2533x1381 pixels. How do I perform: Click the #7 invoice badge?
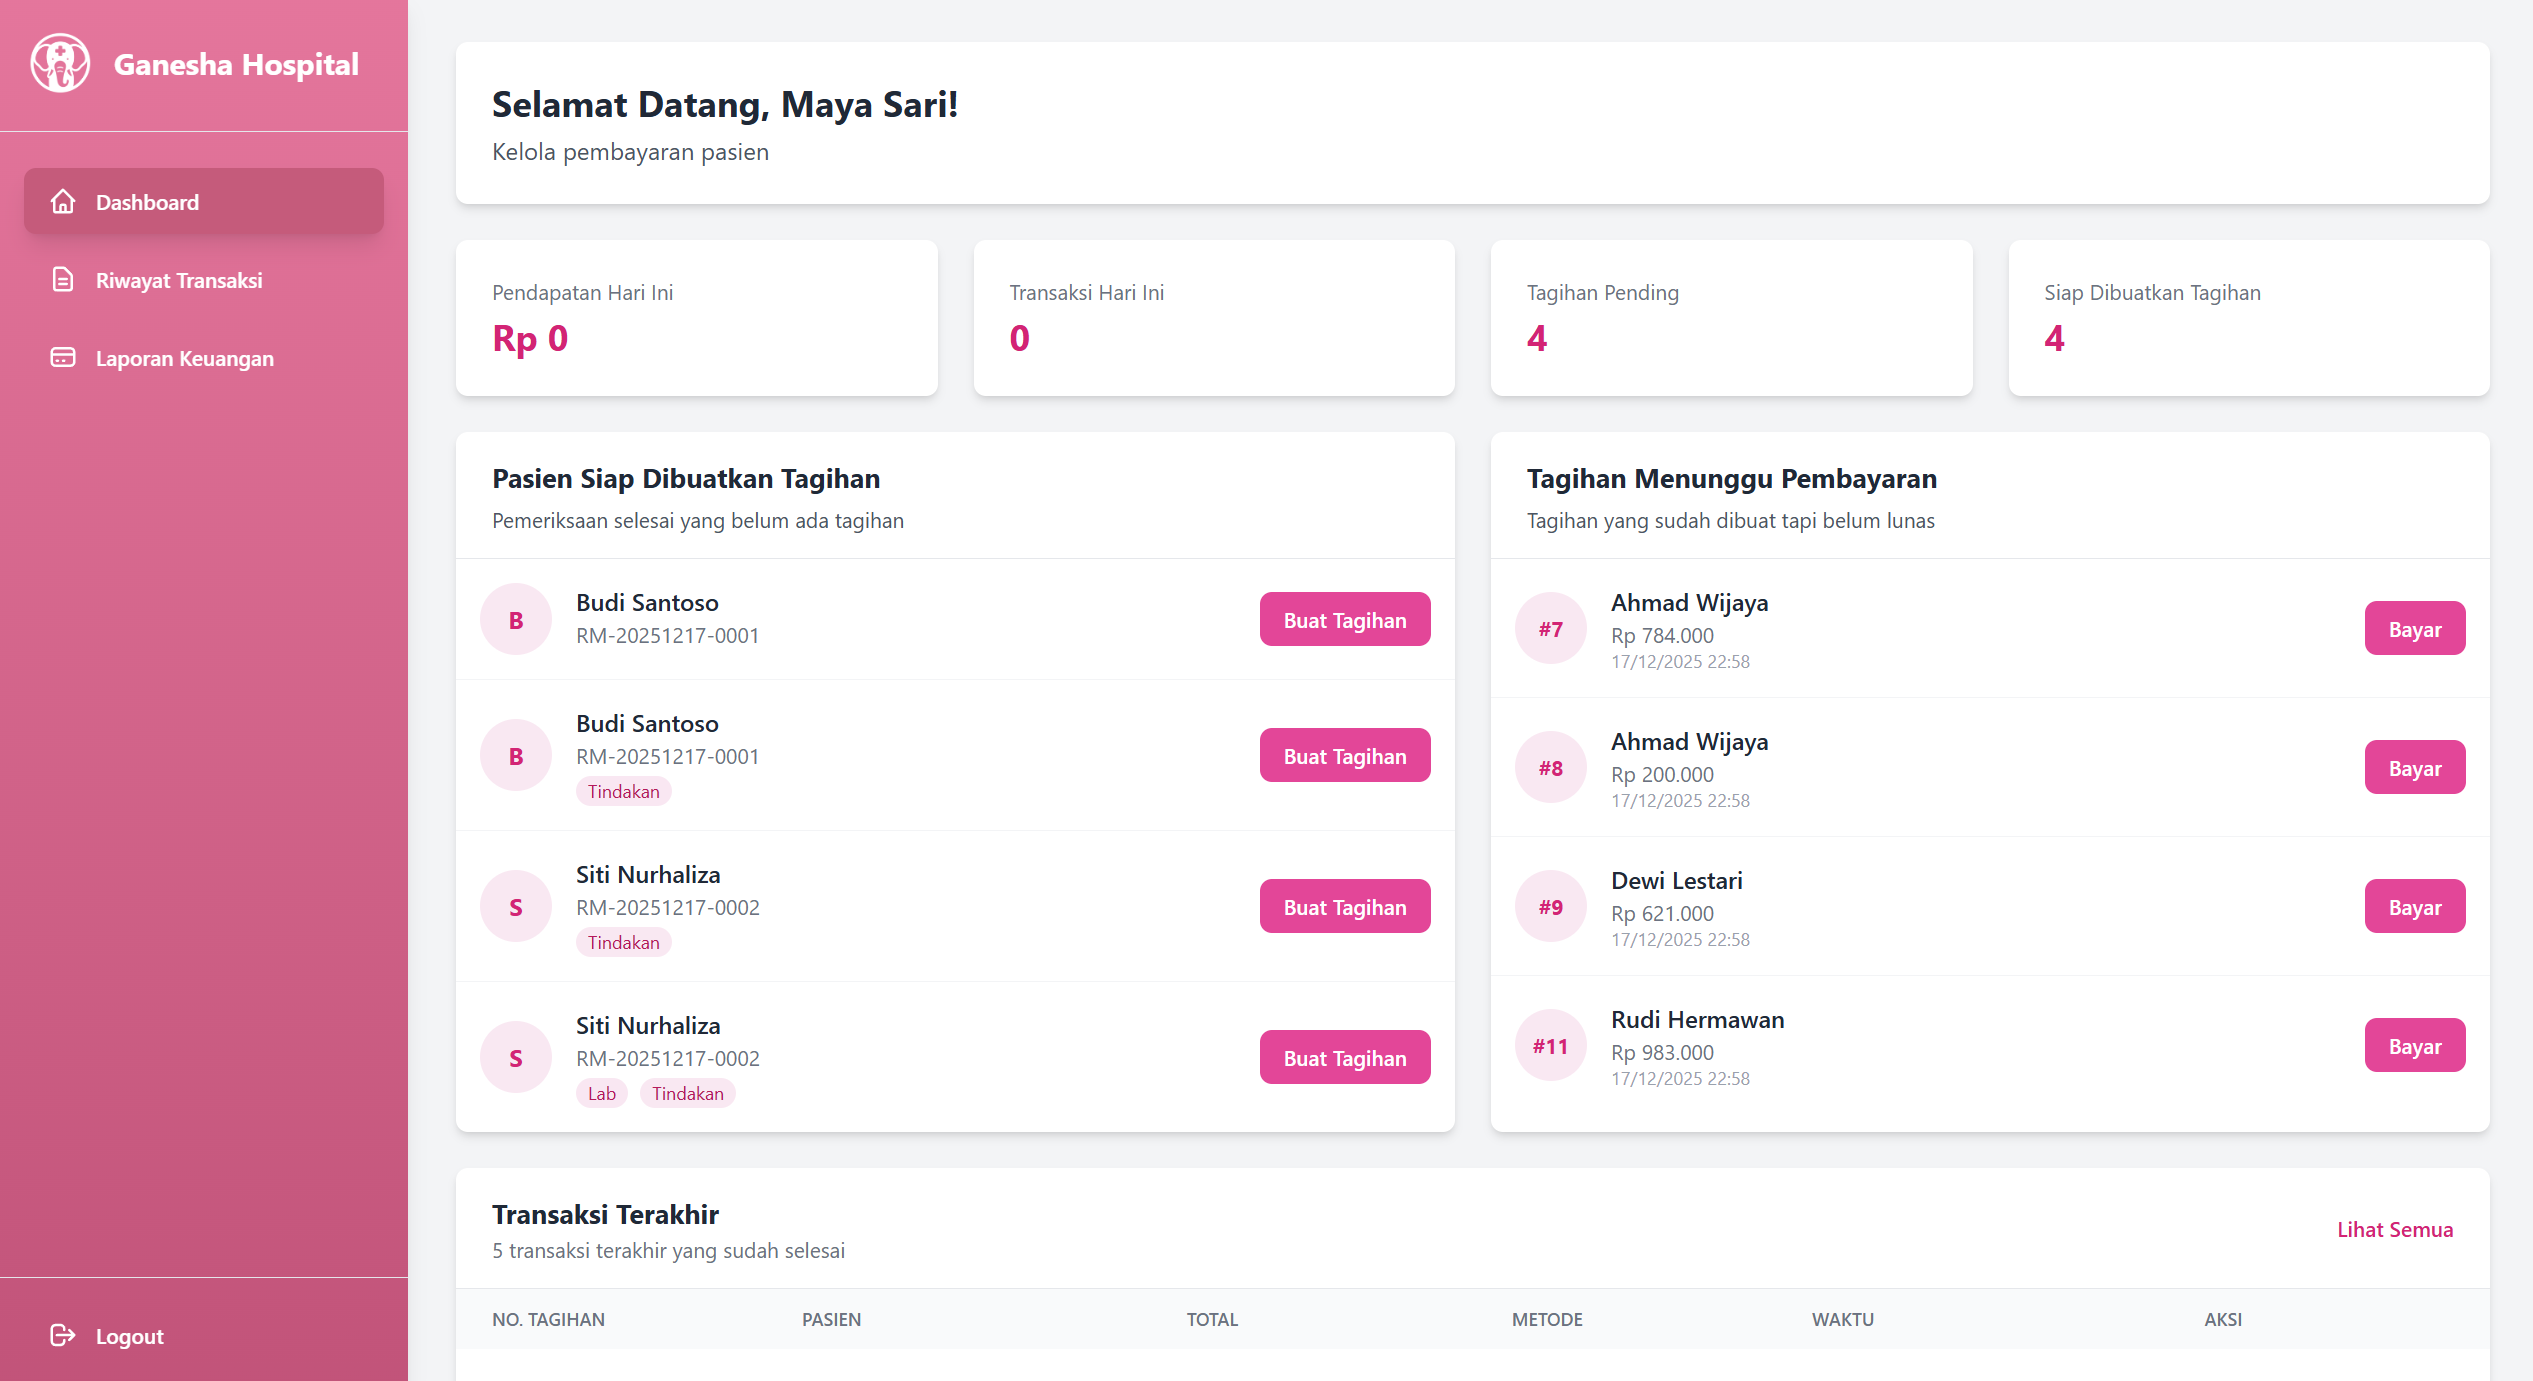click(1550, 629)
